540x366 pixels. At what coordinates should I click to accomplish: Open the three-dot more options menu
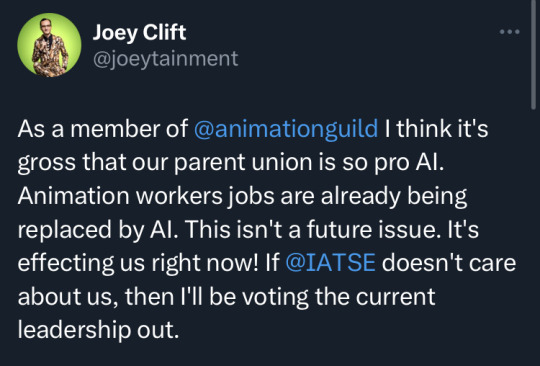click(x=509, y=32)
